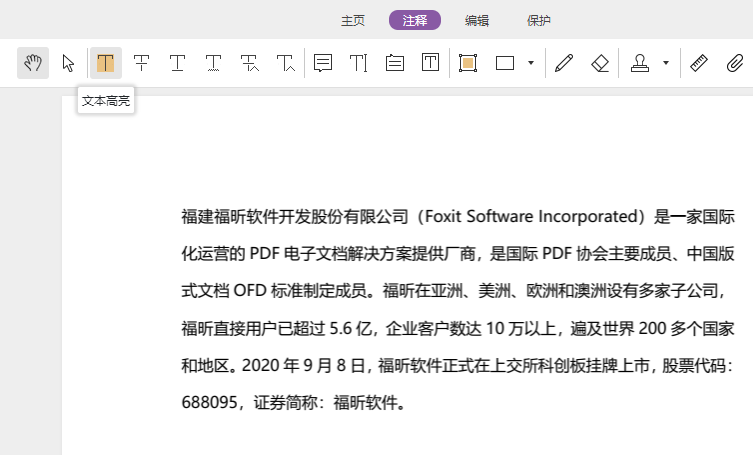The height and width of the screenshot is (455, 753).
Task: Click the text "OFD" in the third line
Action: [250, 291]
